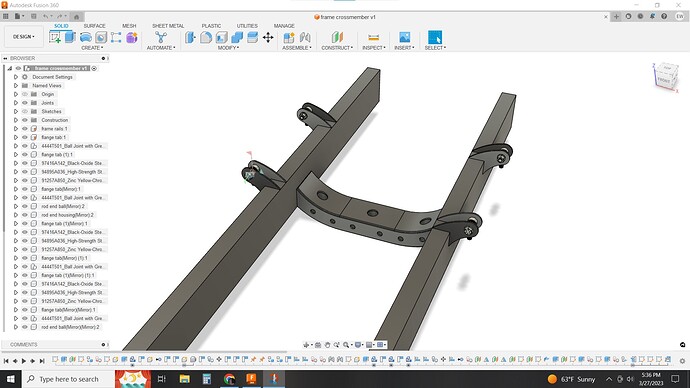Select the Create Sketch tool icon
The height and width of the screenshot is (388, 690).
(x=55, y=37)
